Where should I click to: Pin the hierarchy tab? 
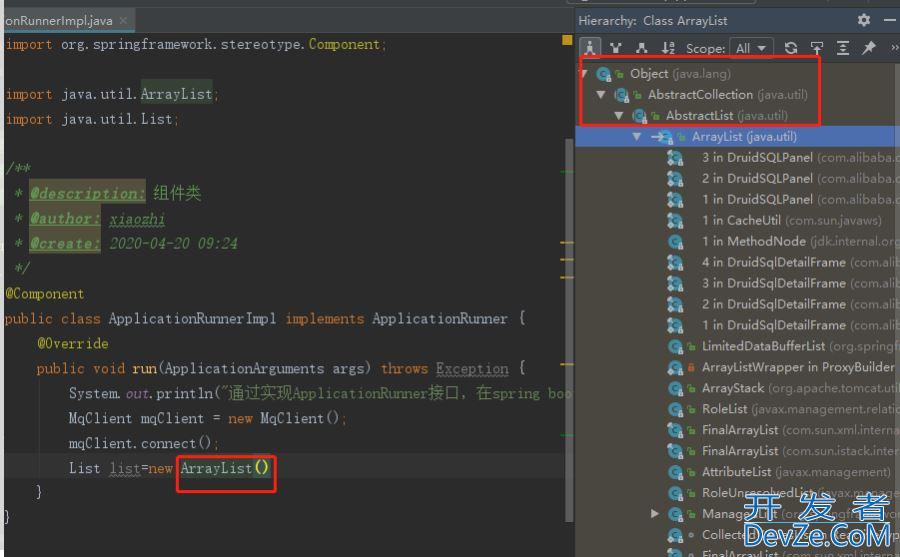pyautogui.click(x=868, y=48)
